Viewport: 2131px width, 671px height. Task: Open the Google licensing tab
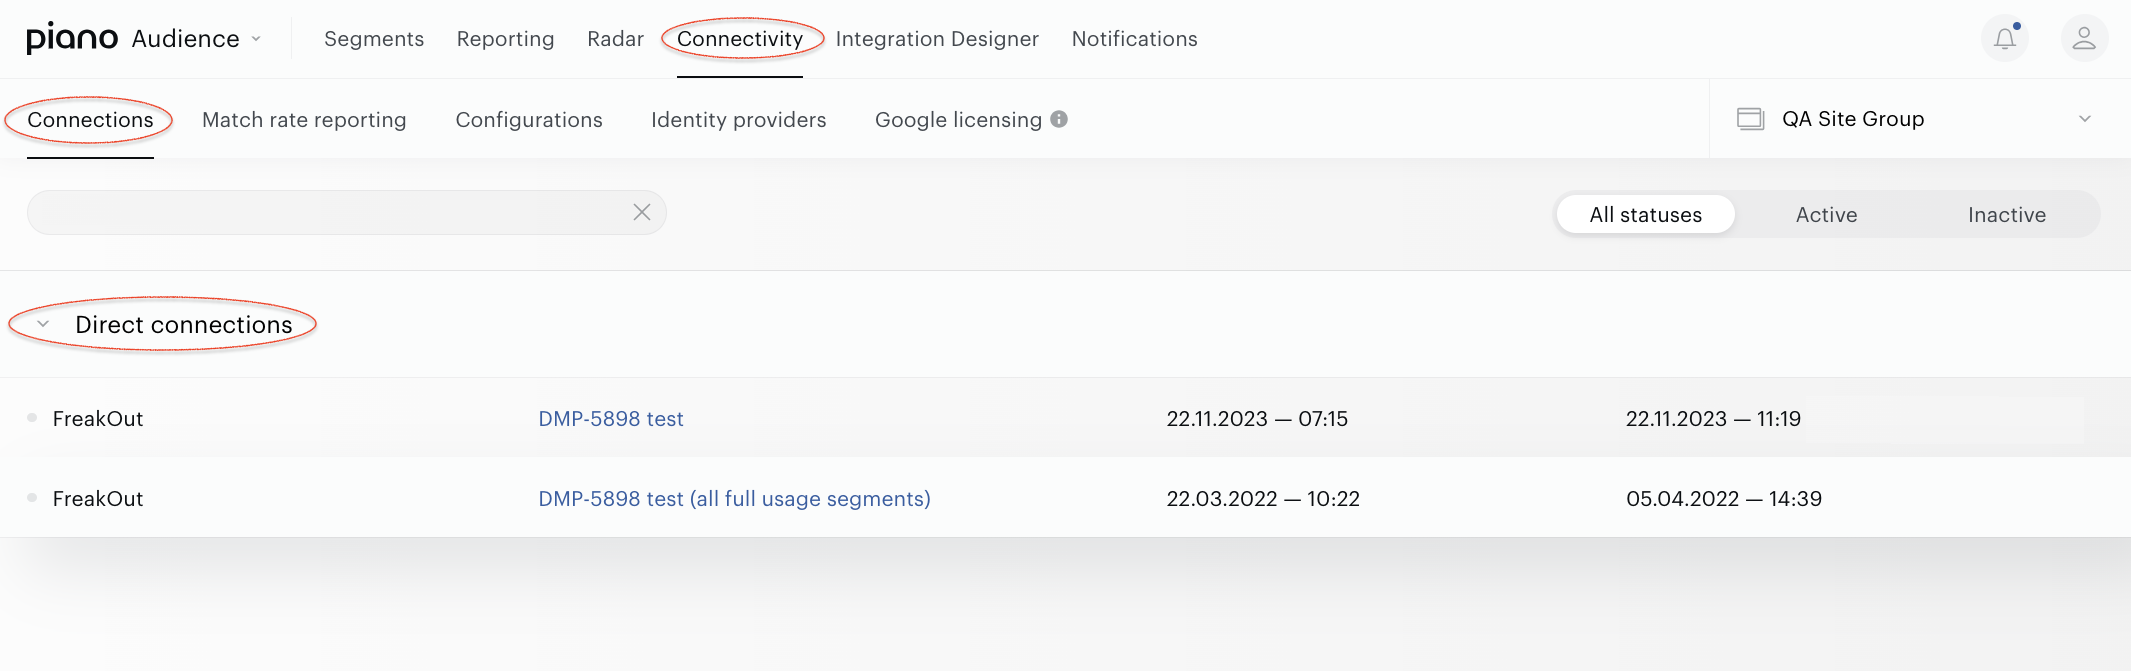(x=958, y=120)
